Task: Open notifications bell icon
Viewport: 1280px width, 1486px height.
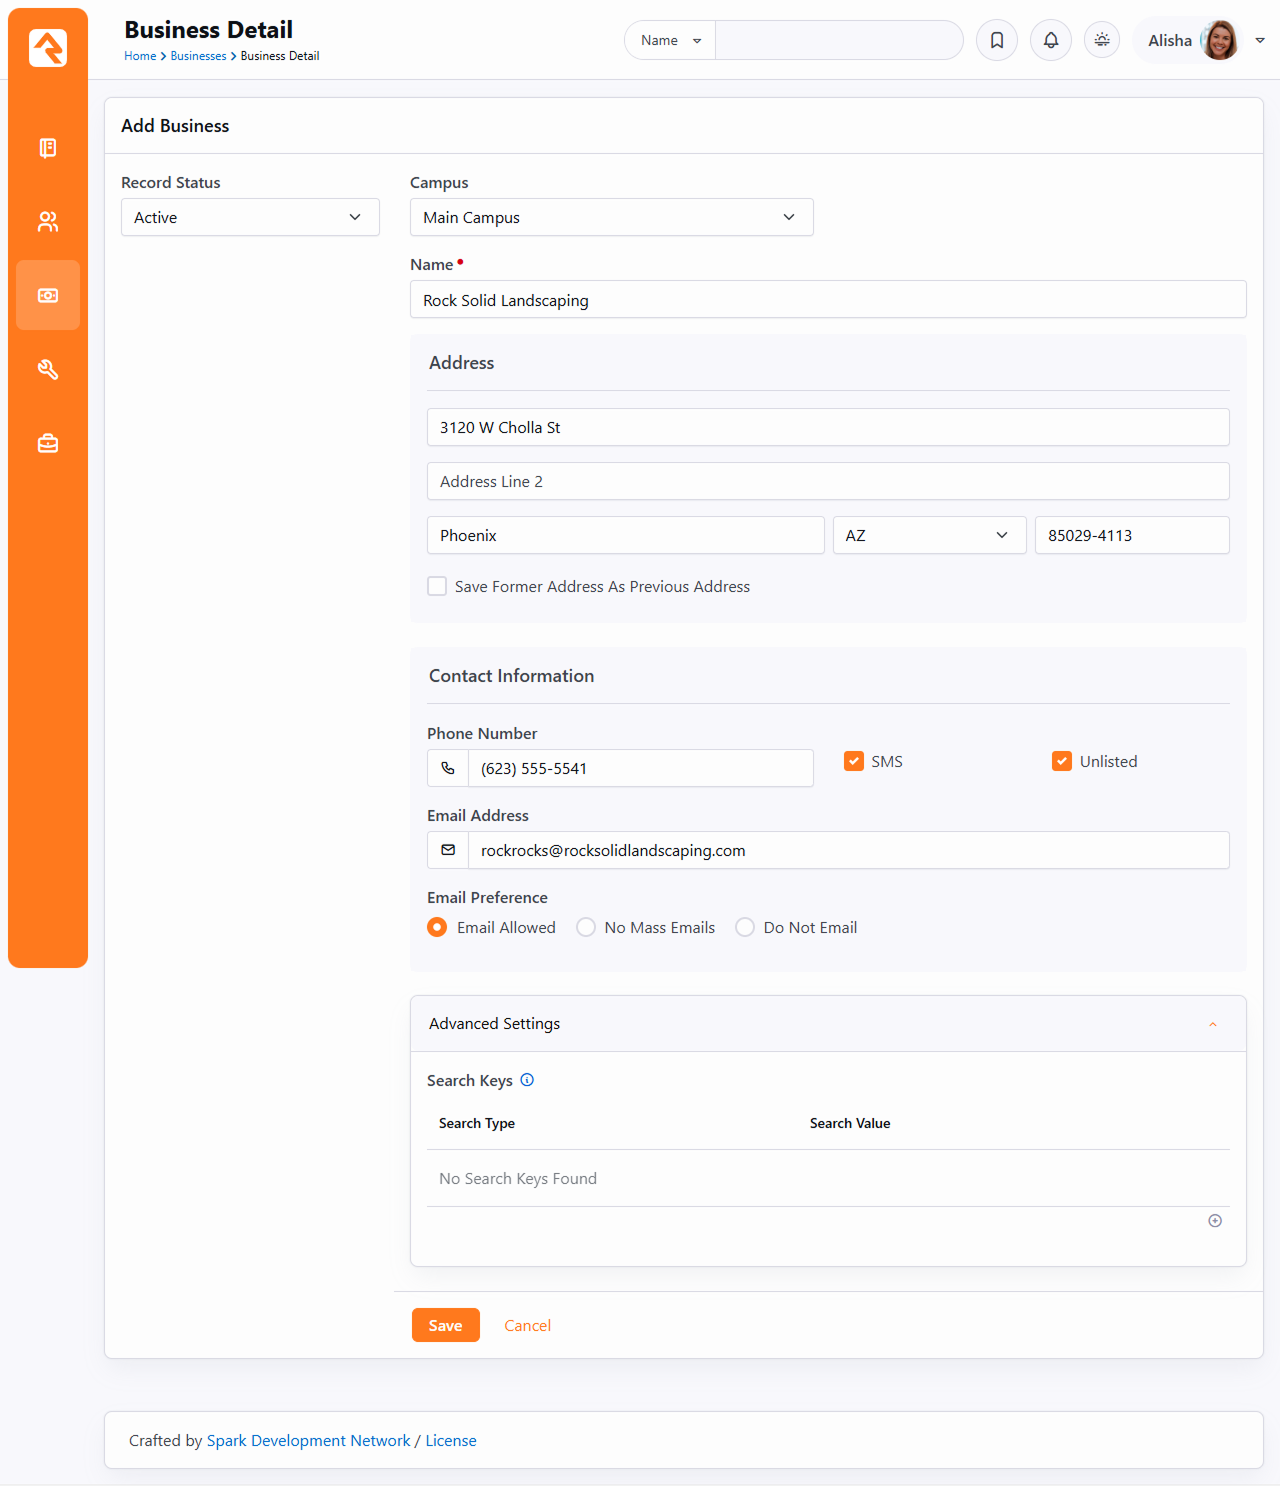Action: [x=1051, y=40]
